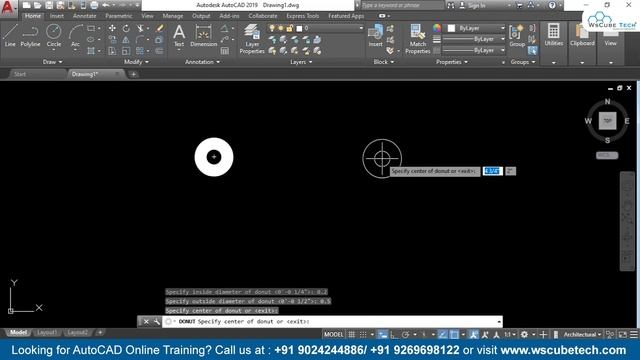Viewport: 640px width, 360px height.
Task: Click the Insert block icon
Action: 376,36
